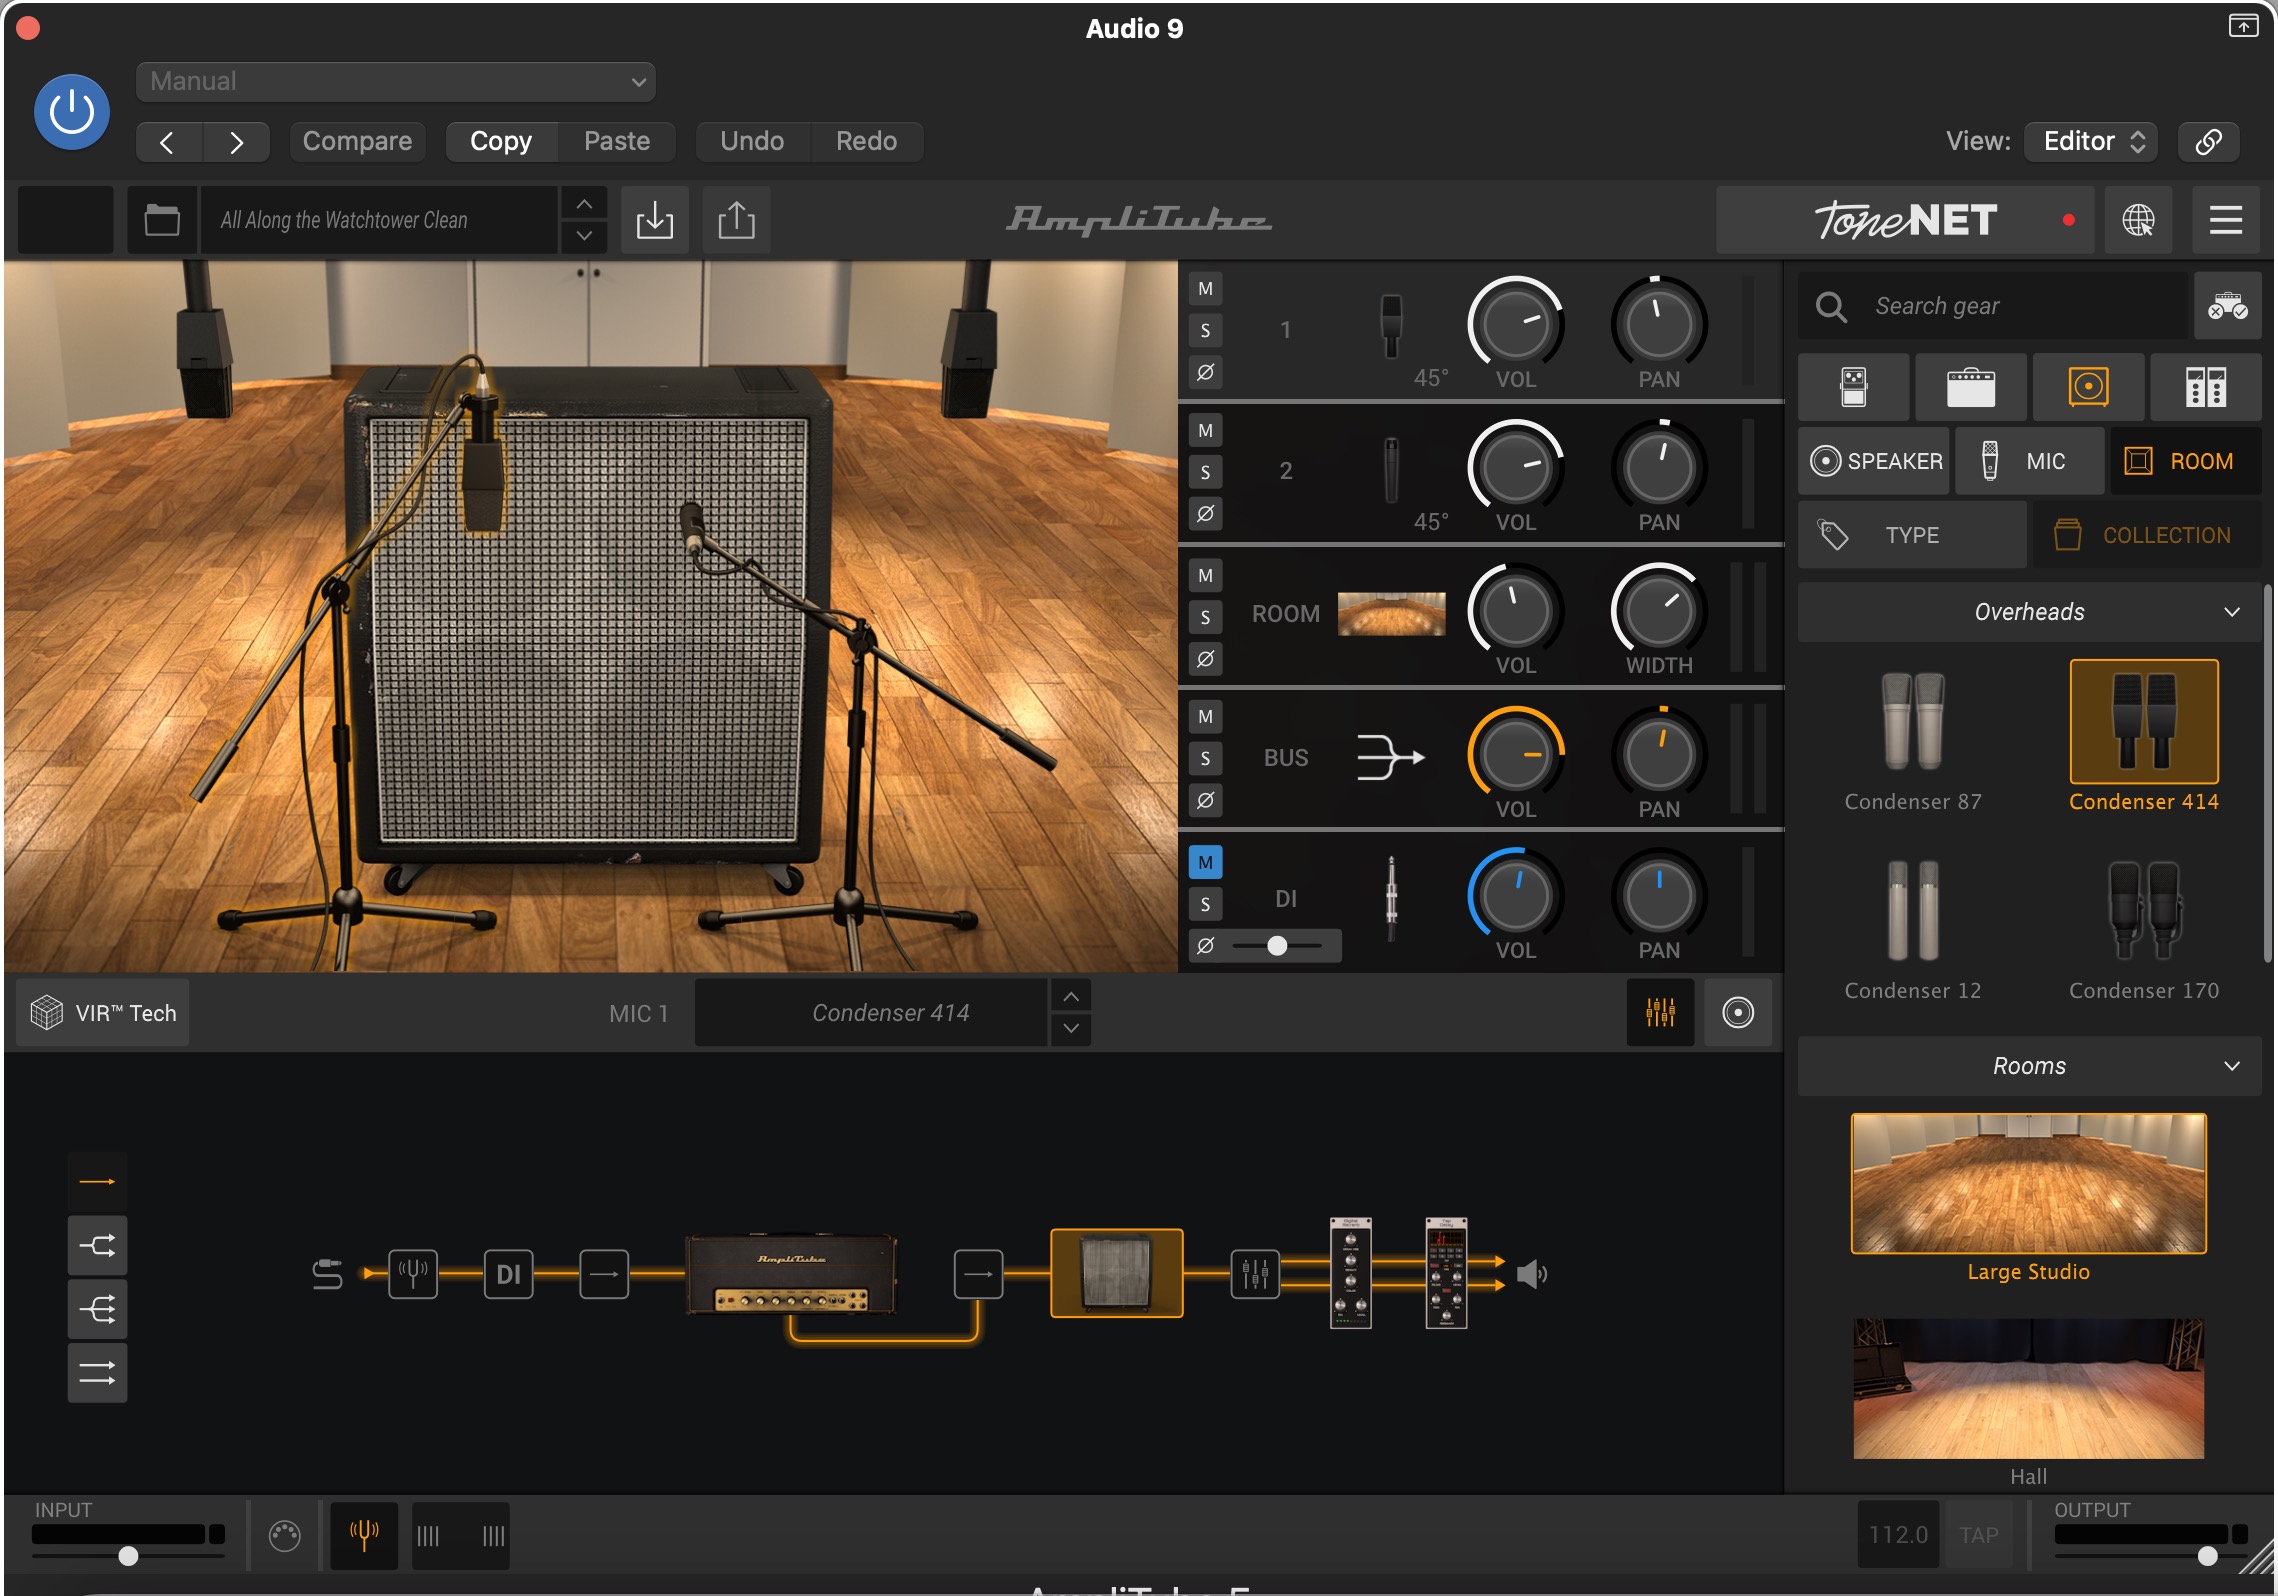Viewport: 2278px width, 1596px height.
Task: Solo the BUS channel
Action: (x=1205, y=759)
